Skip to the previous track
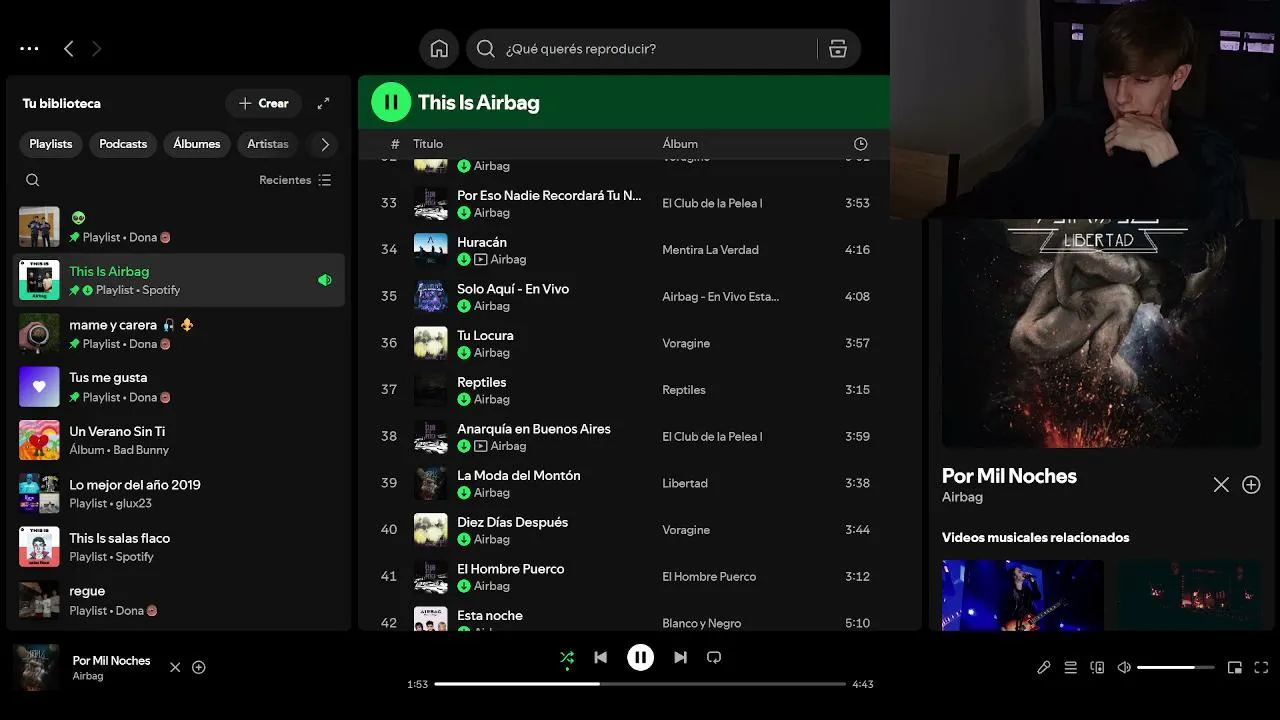The width and height of the screenshot is (1280, 720). 600,657
